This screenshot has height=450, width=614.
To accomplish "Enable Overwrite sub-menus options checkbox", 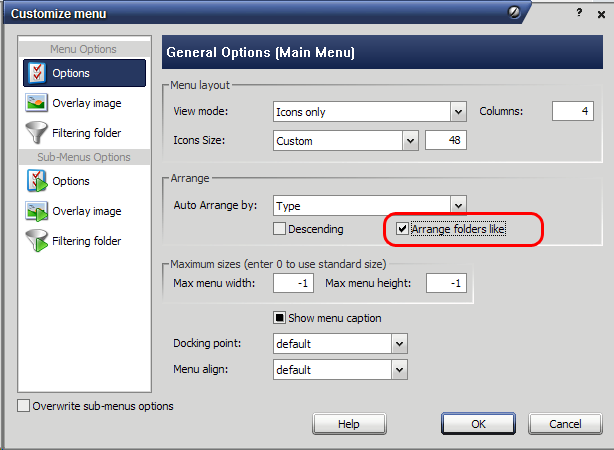I will [x=23, y=406].
